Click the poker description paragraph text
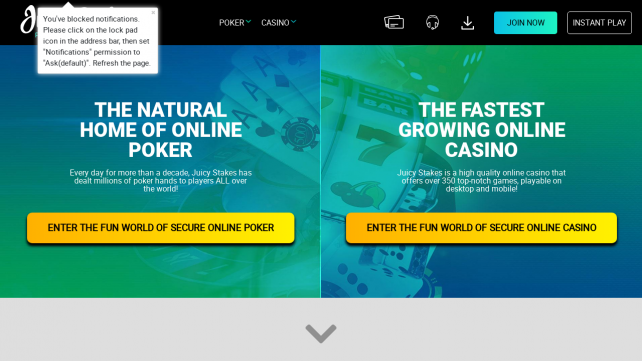 pyautogui.click(x=160, y=180)
